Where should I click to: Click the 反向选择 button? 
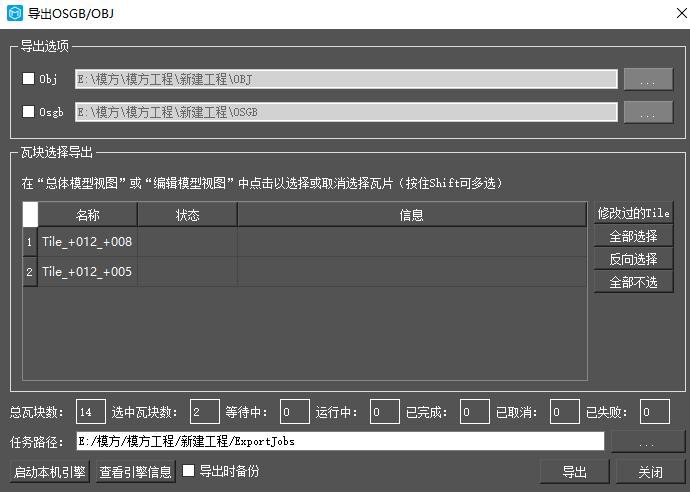(633, 259)
